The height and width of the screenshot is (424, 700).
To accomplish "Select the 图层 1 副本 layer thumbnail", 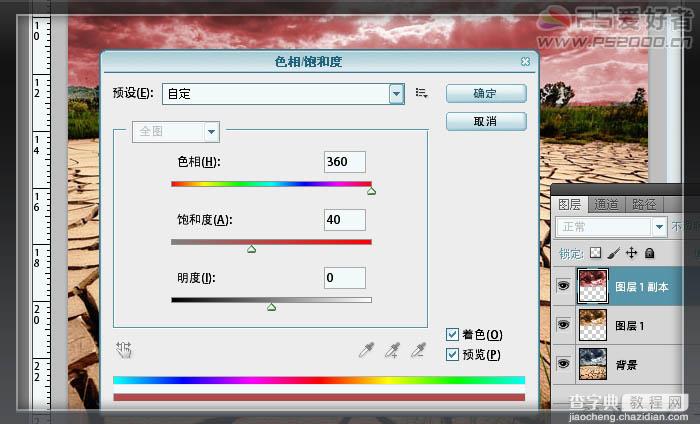I will coord(593,286).
